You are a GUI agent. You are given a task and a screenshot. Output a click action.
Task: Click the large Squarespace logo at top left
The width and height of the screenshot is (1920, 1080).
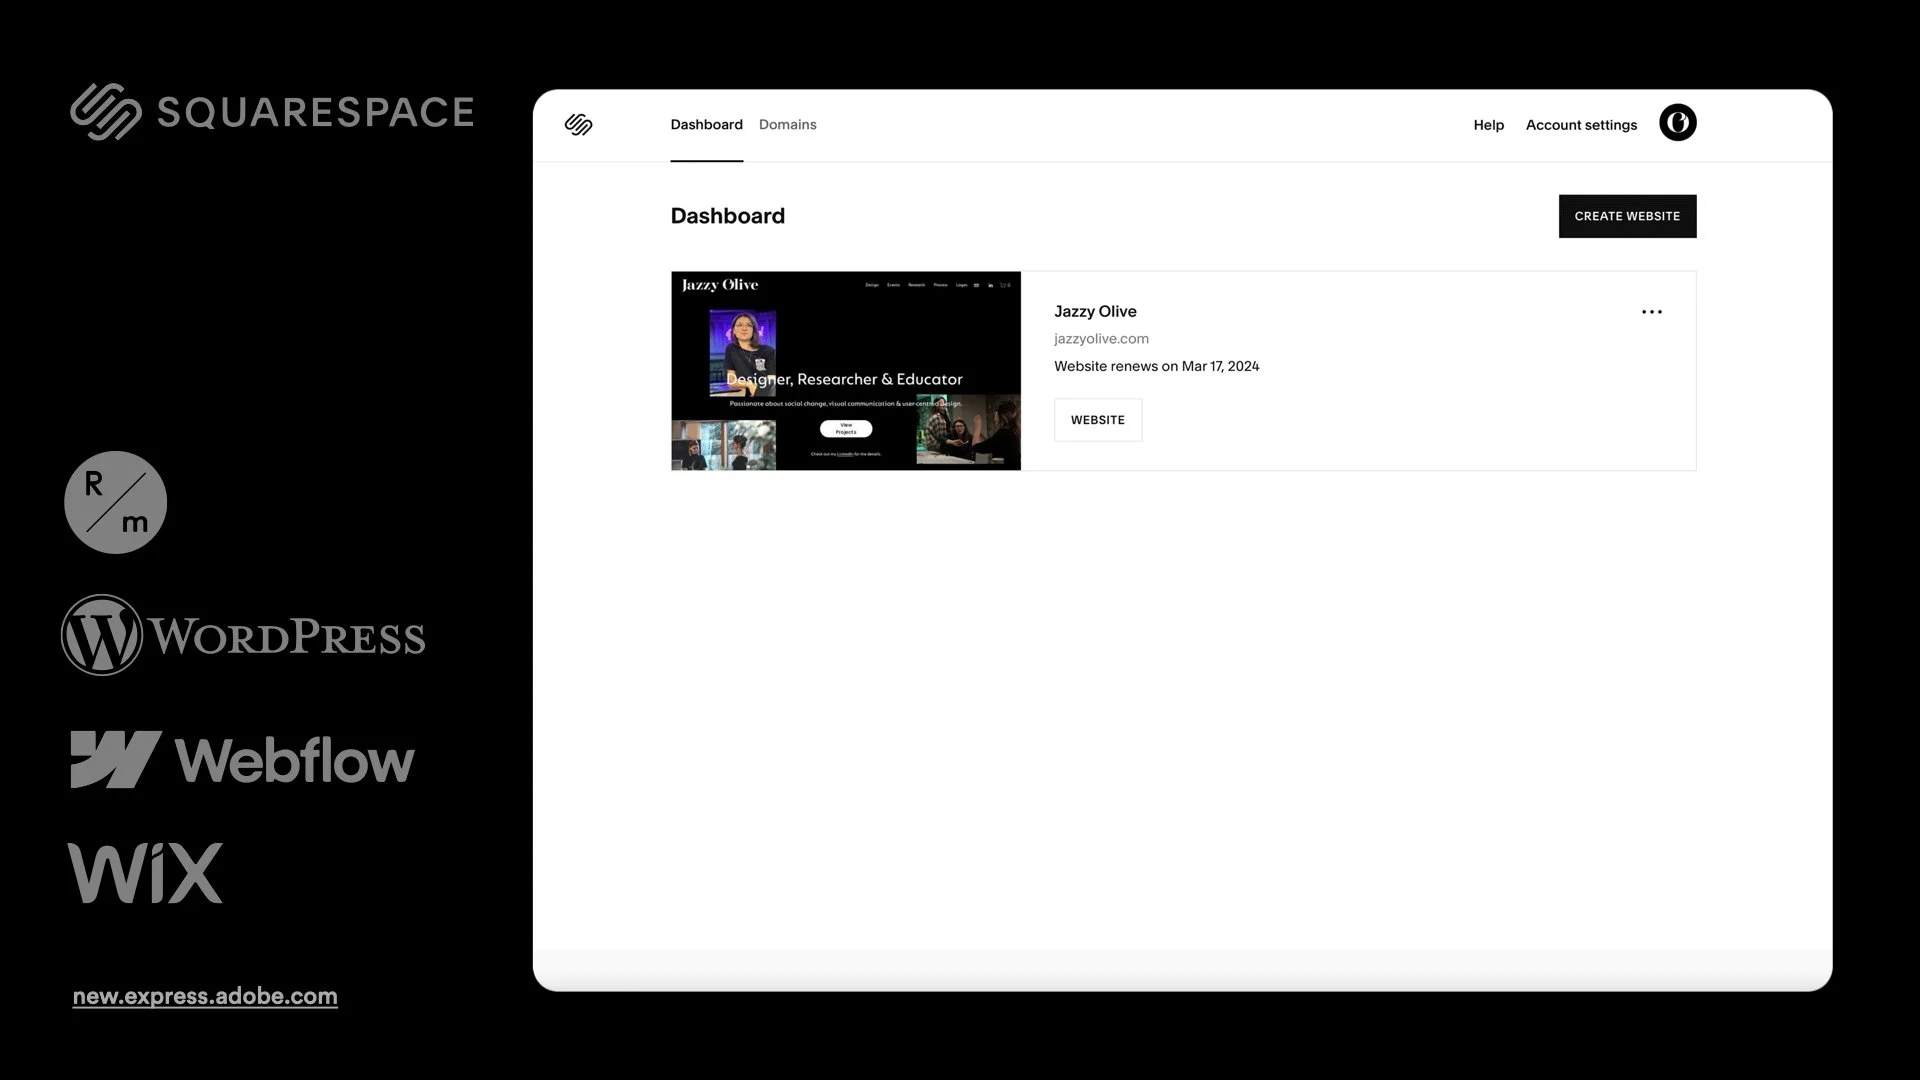tap(272, 111)
